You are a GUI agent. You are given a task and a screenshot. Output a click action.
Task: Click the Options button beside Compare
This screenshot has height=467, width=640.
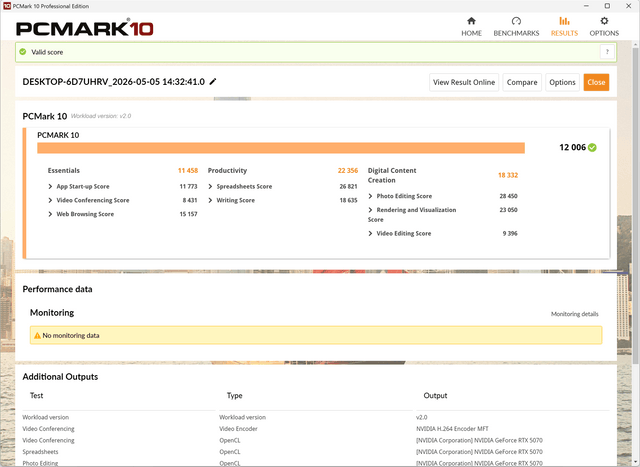pos(562,82)
